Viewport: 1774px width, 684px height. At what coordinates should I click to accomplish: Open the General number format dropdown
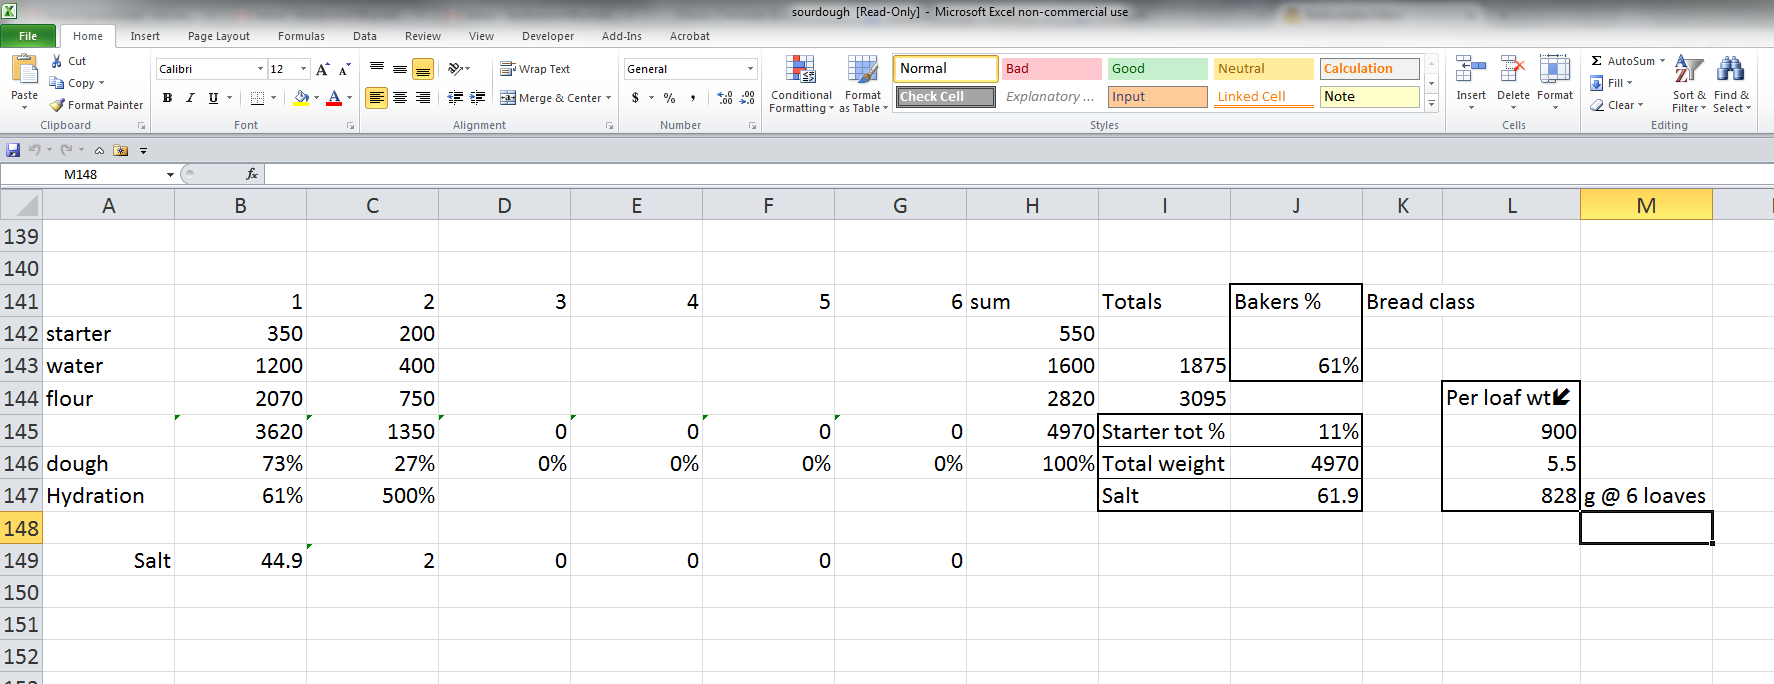[750, 69]
